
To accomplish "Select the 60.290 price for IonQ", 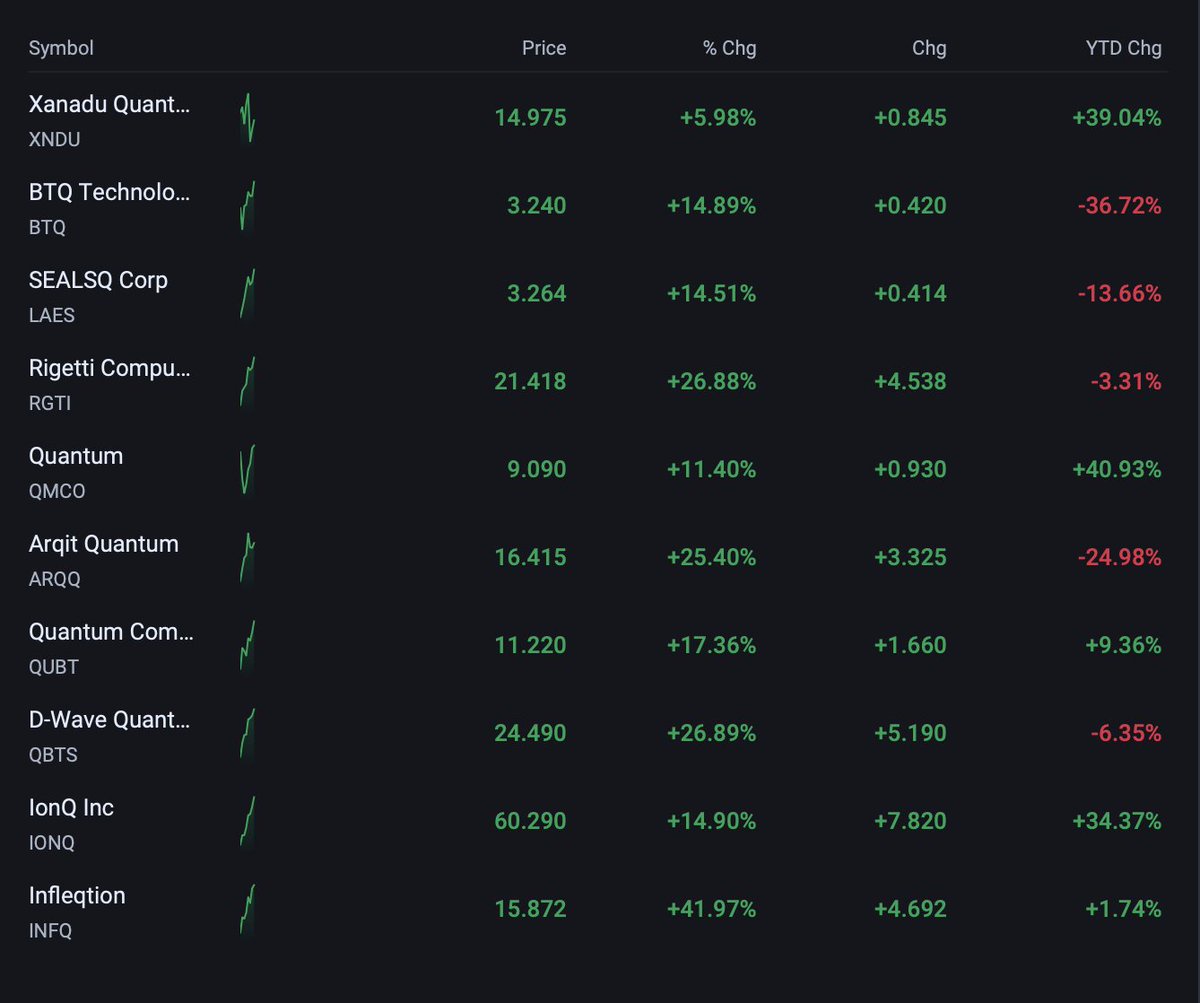I will 530,822.
